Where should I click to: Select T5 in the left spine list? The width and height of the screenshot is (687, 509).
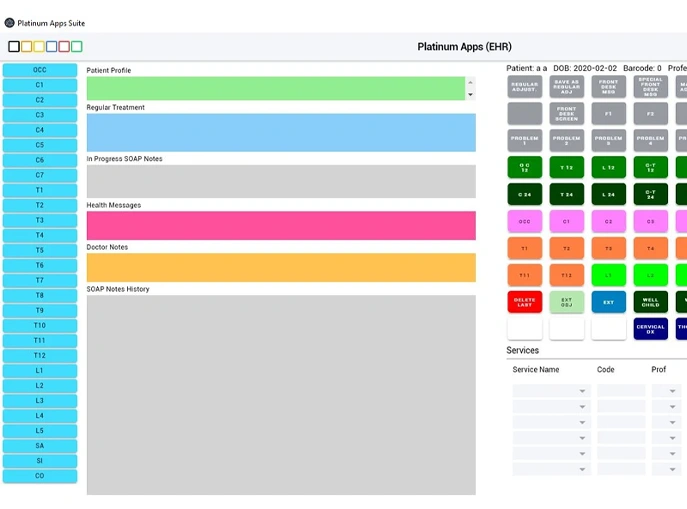click(40, 250)
